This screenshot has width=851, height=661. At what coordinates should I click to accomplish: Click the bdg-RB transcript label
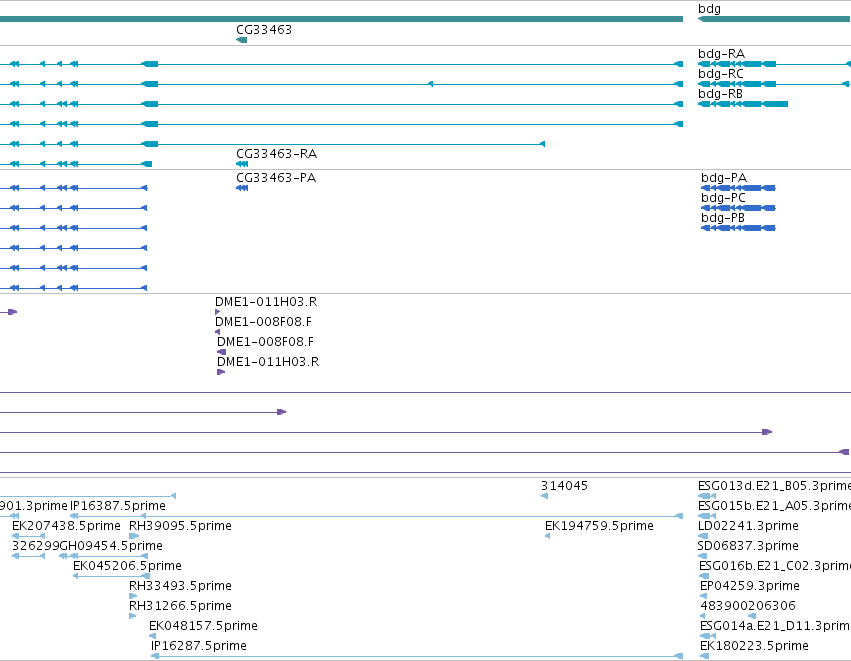click(720, 94)
